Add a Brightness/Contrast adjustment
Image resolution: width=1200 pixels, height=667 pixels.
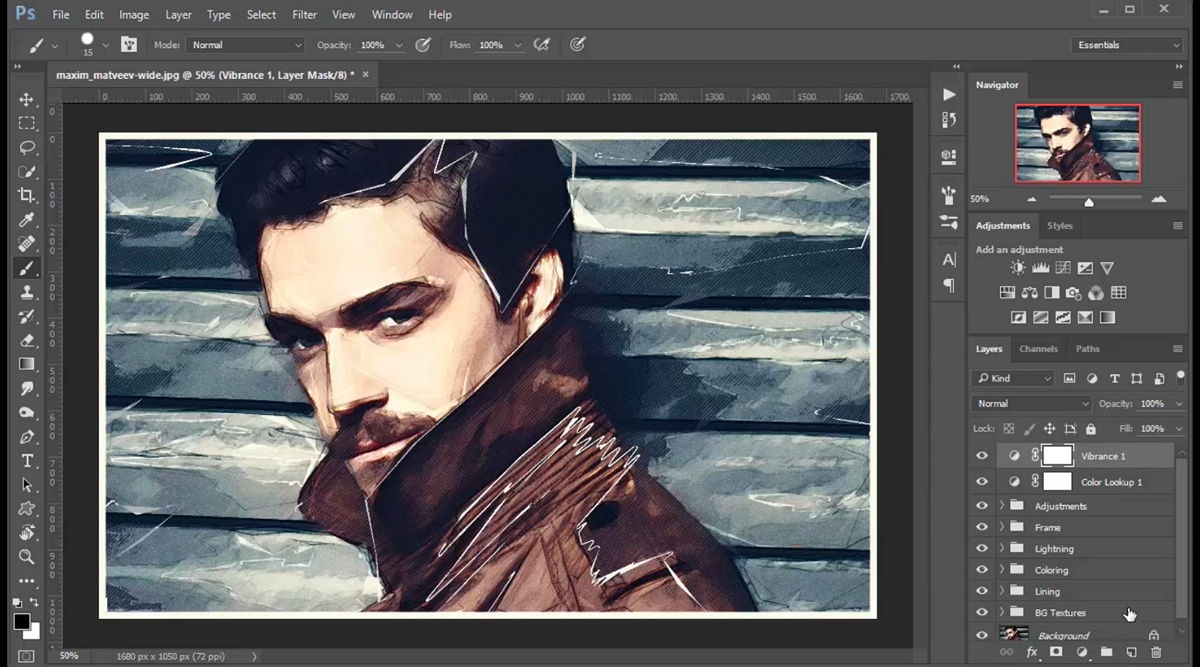[1018, 268]
